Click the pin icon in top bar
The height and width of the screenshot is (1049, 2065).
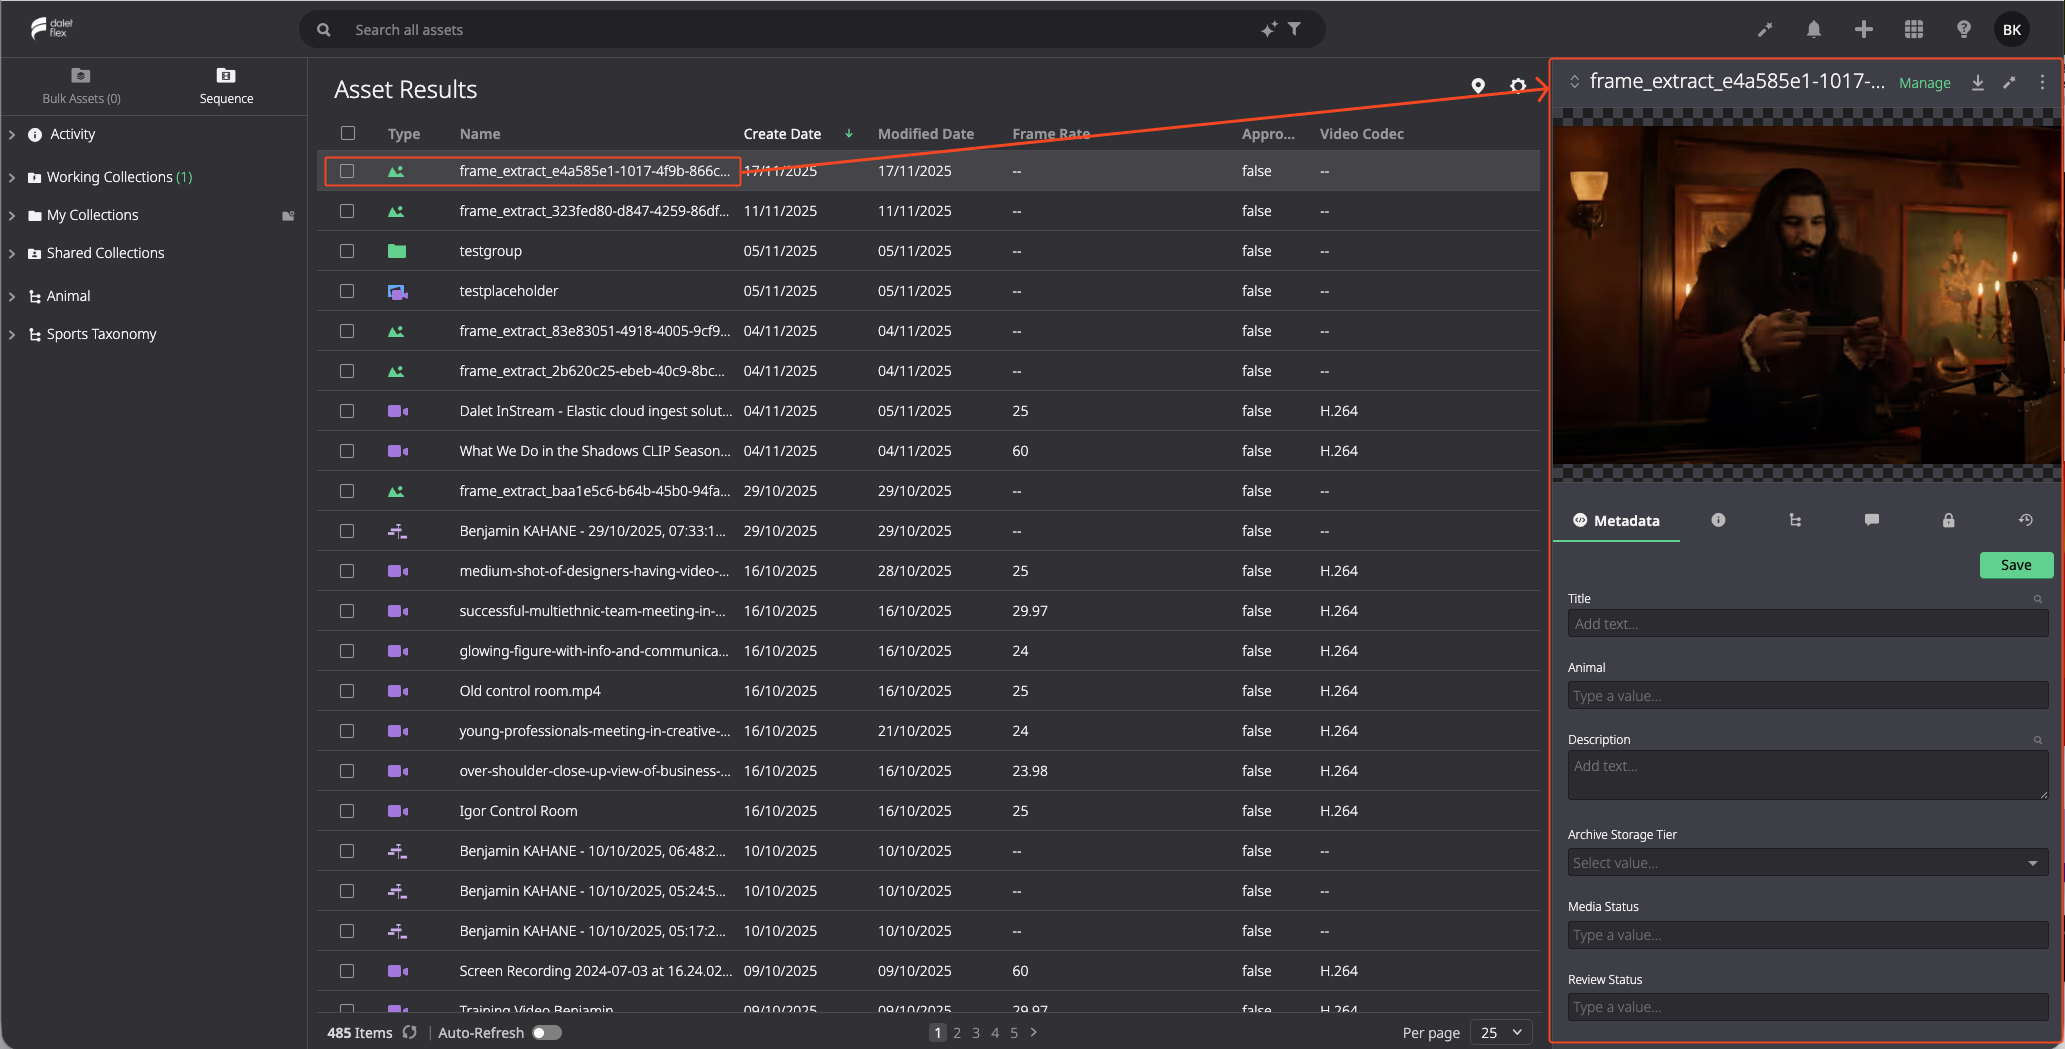pyautogui.click(x=1765, y=29)
